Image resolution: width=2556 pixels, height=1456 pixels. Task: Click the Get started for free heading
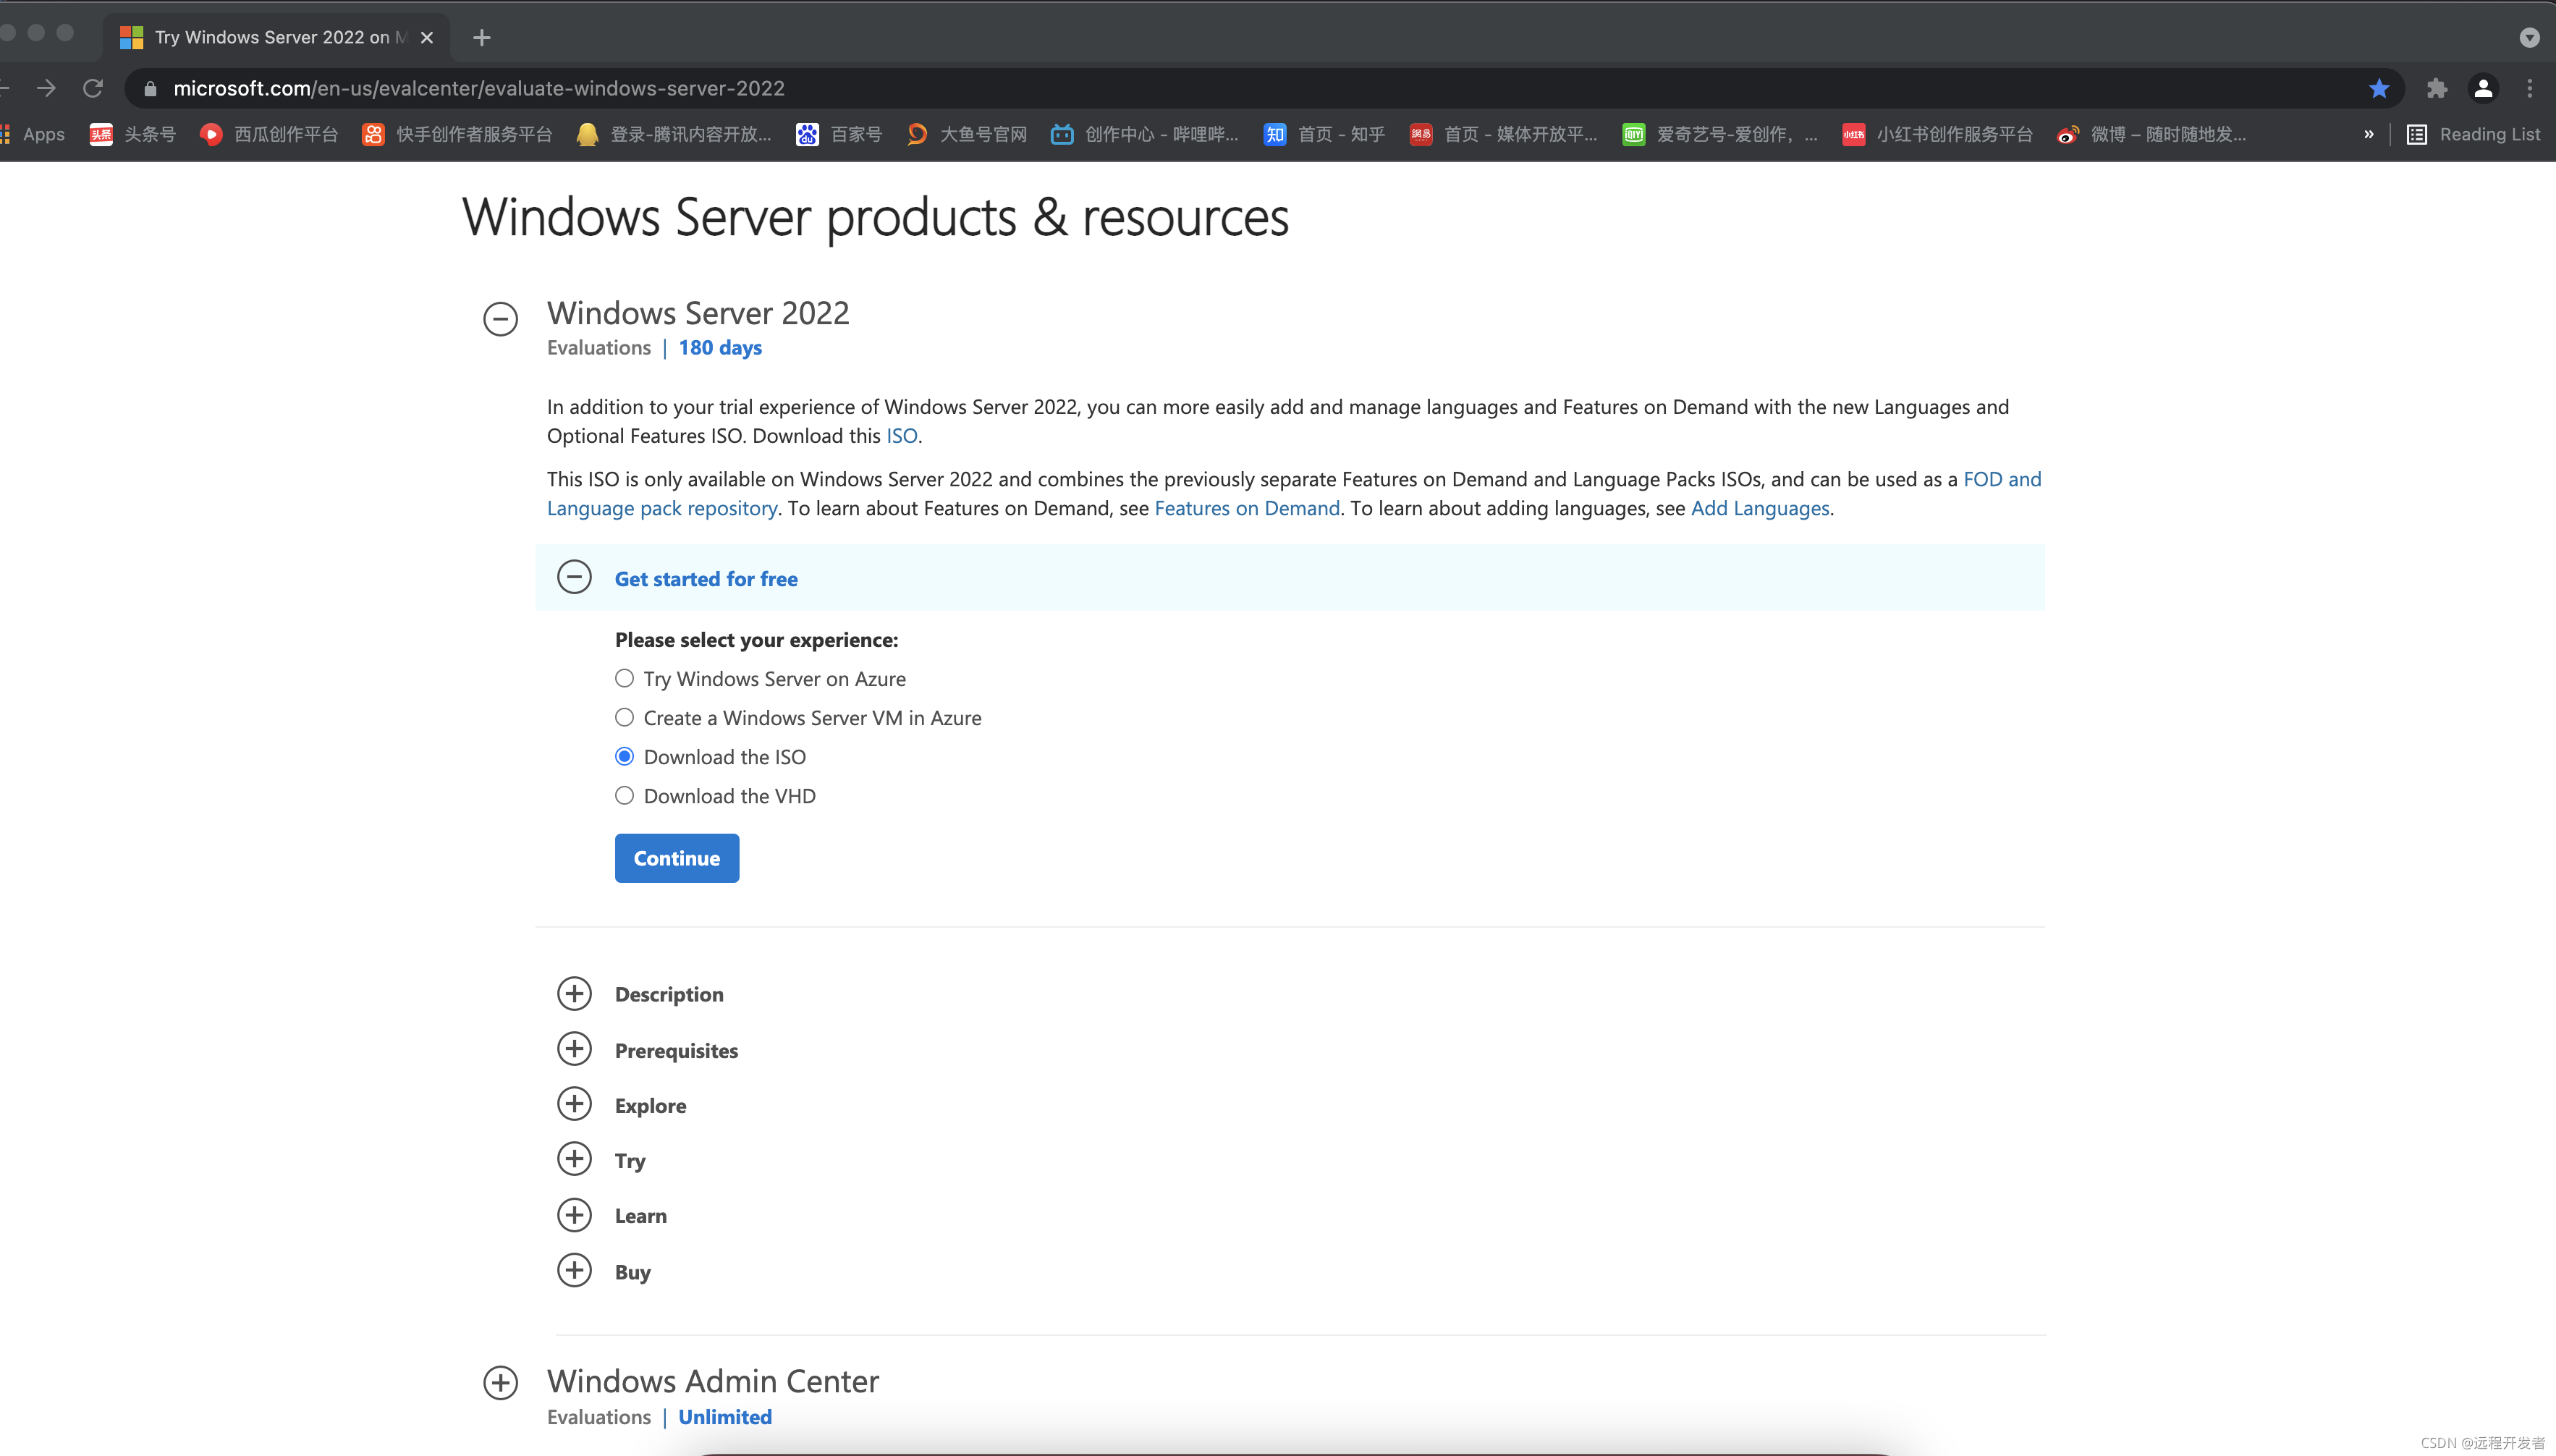[x=706, y=579]
